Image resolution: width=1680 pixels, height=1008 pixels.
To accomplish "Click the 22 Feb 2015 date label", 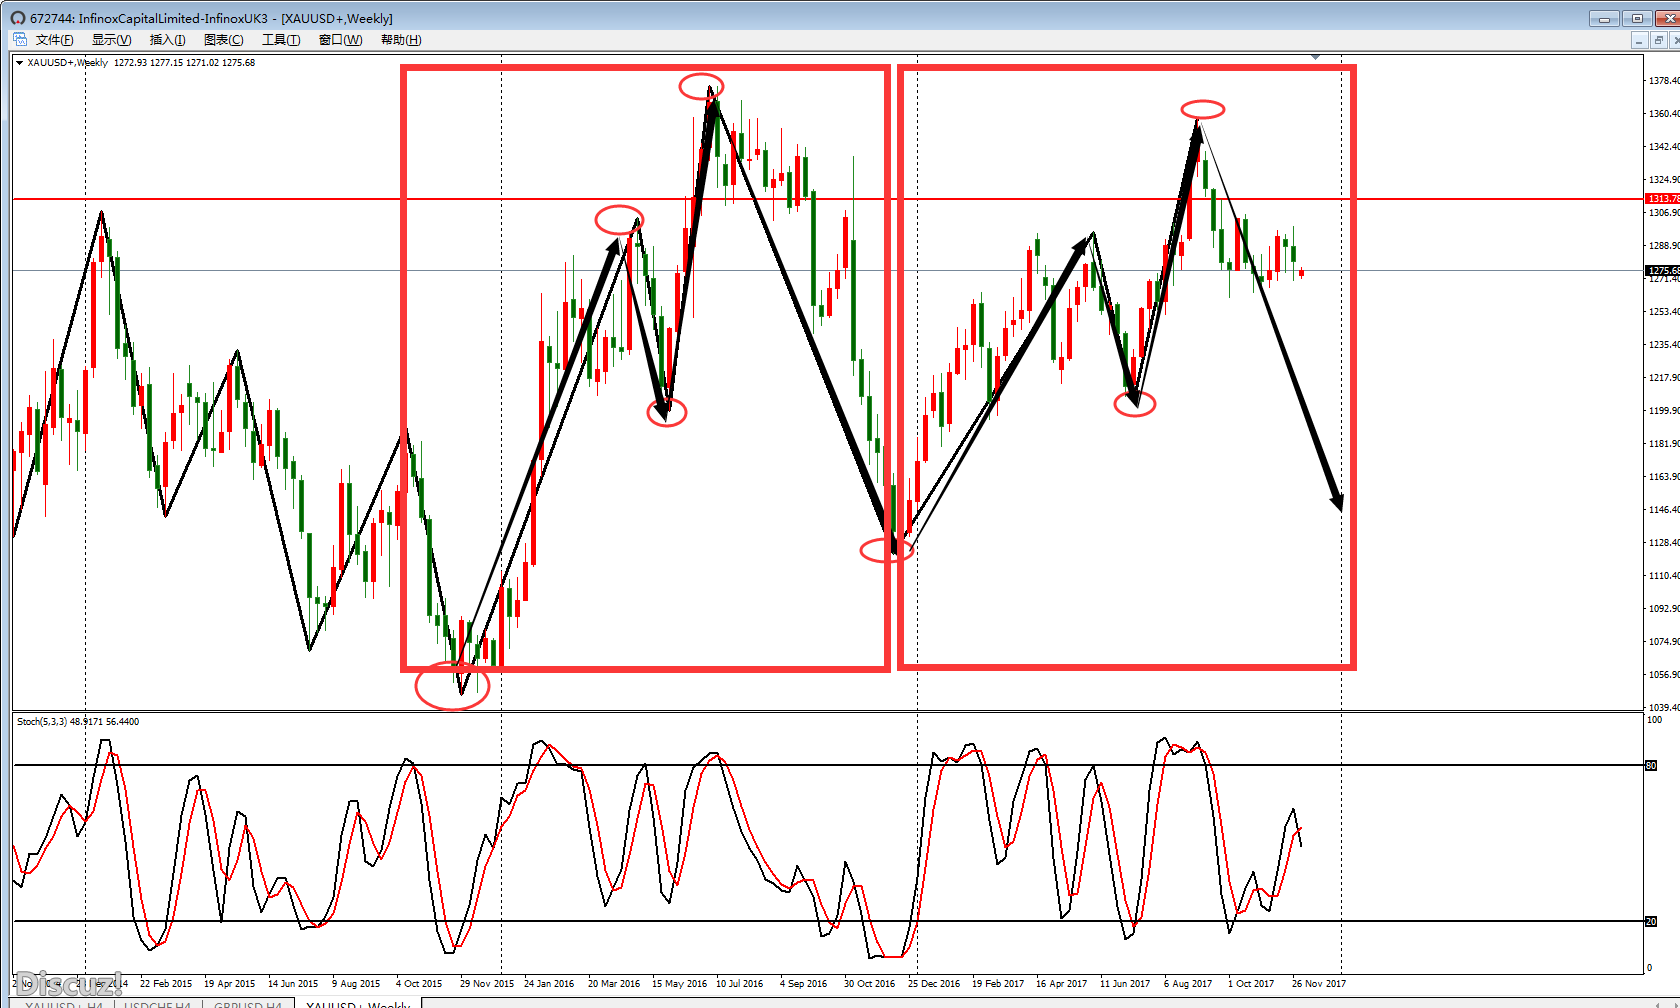I will (166, 984).
